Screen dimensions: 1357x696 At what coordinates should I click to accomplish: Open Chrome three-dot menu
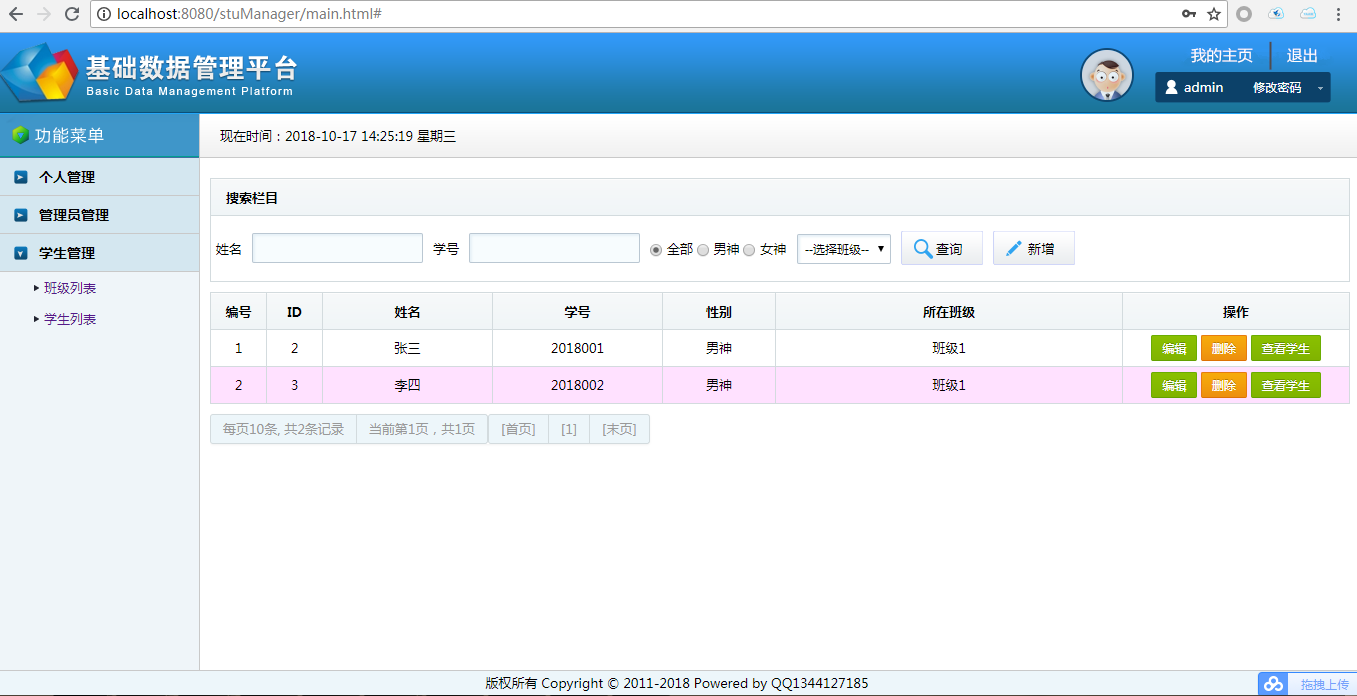tap(1338, 14)
